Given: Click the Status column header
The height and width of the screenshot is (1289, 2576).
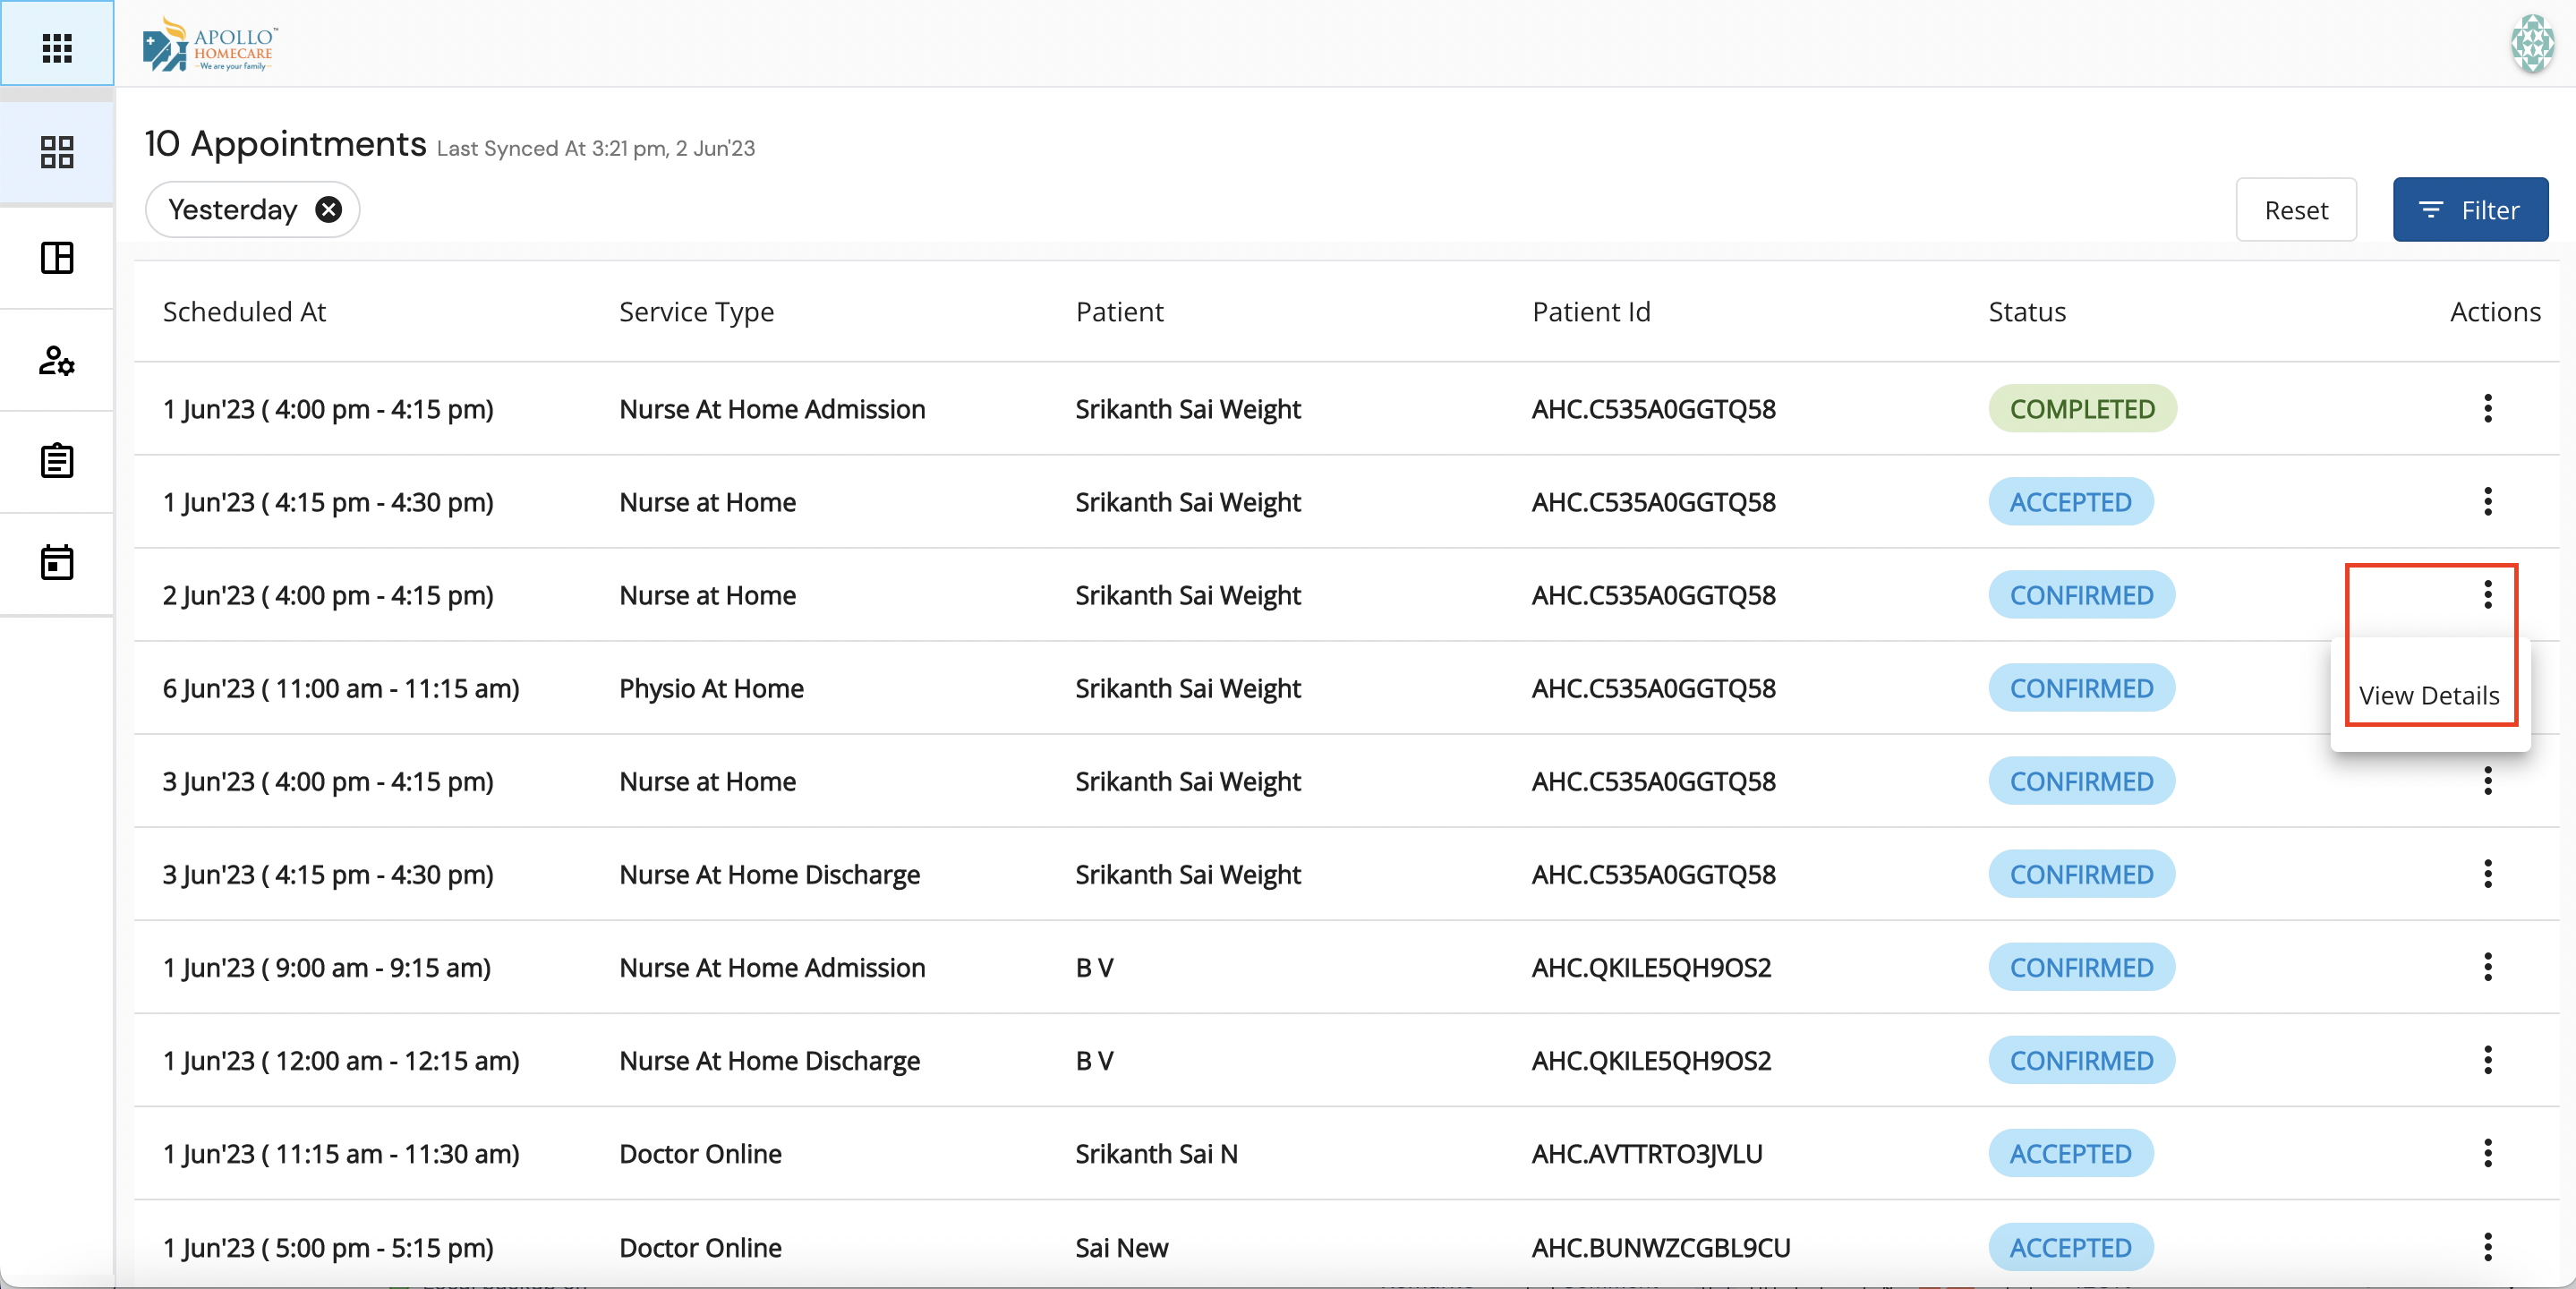Looking at the screenshot, I should click(2026, 312).
